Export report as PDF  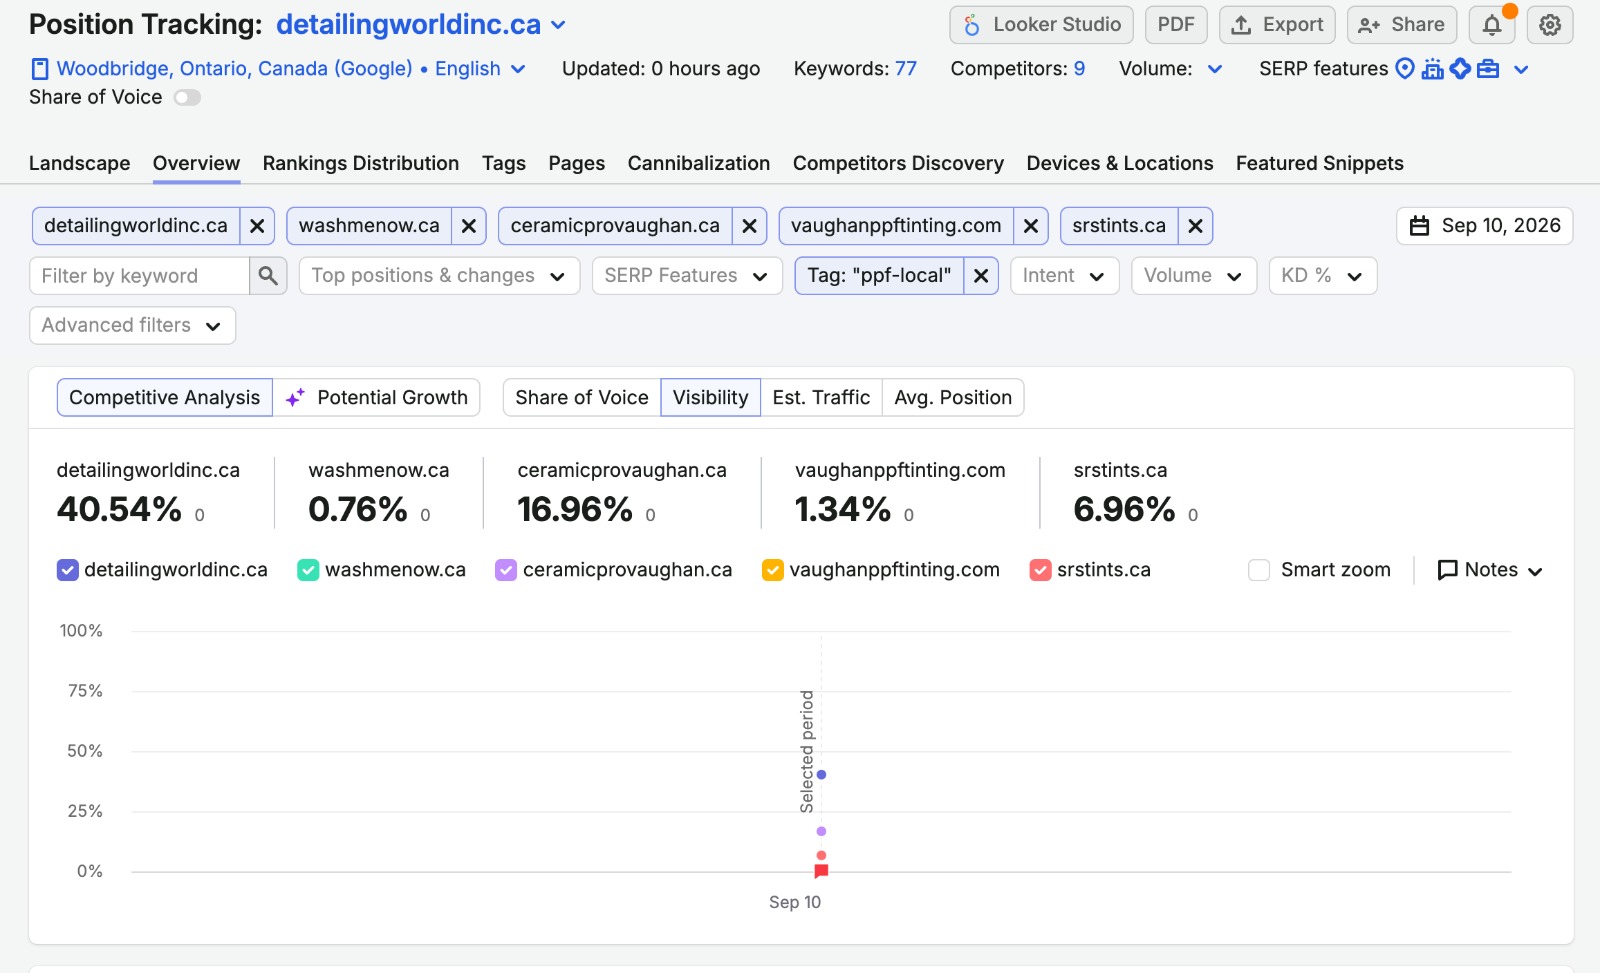tap(1176, 25)
